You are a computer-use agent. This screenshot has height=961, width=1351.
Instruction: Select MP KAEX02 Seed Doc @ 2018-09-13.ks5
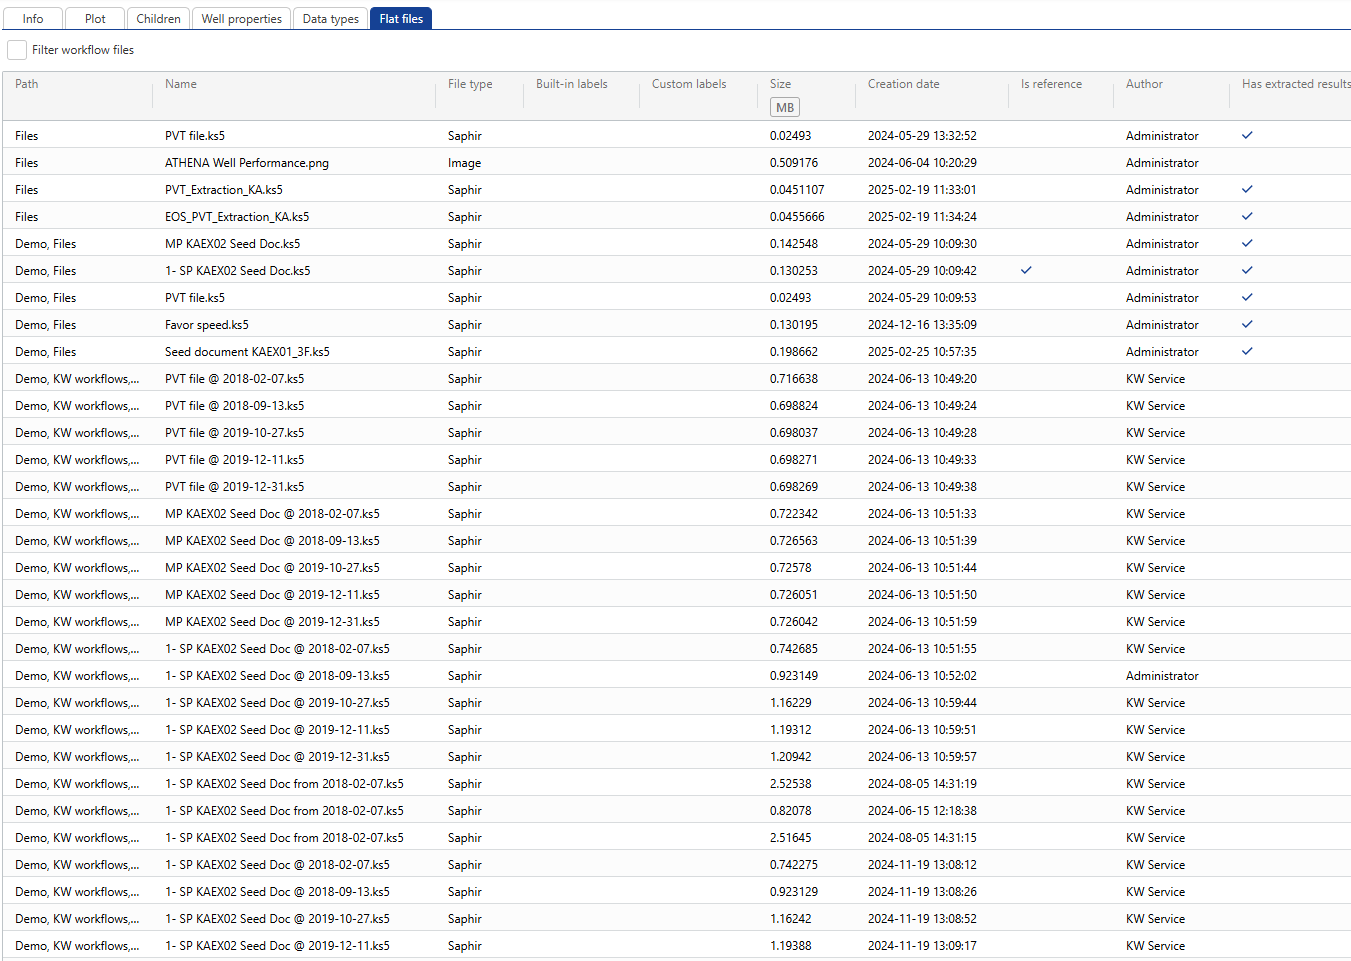coord(272,541)
